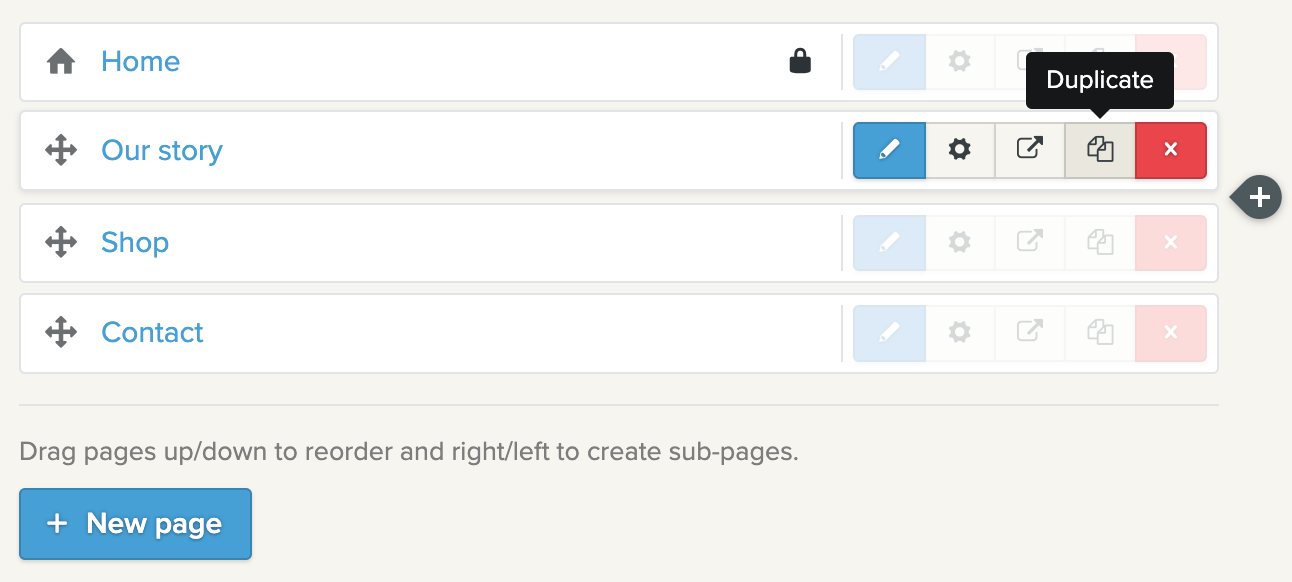Select the Shop page link

click(135, 243)
